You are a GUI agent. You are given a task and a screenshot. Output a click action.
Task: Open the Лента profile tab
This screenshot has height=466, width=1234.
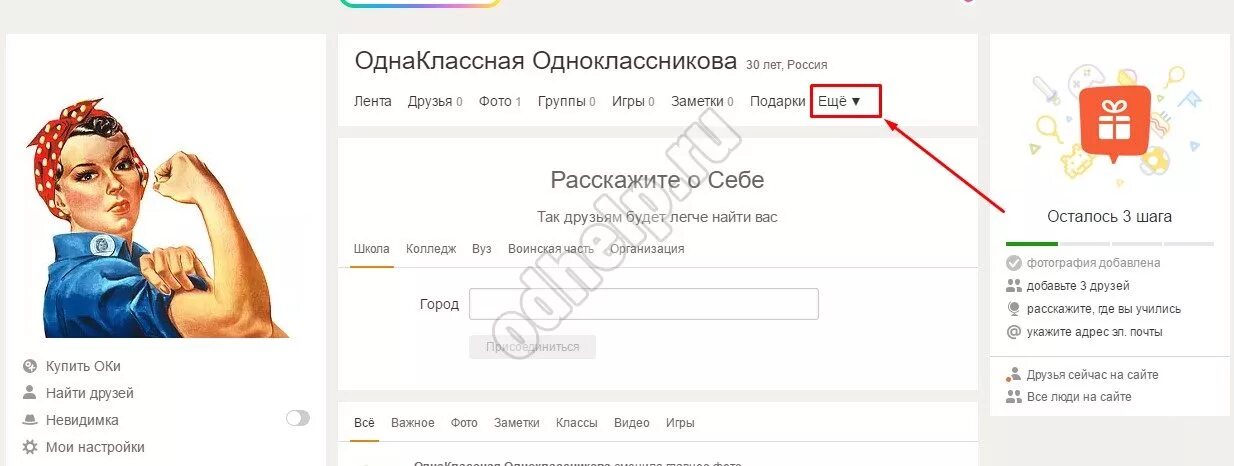click(373, 101)
